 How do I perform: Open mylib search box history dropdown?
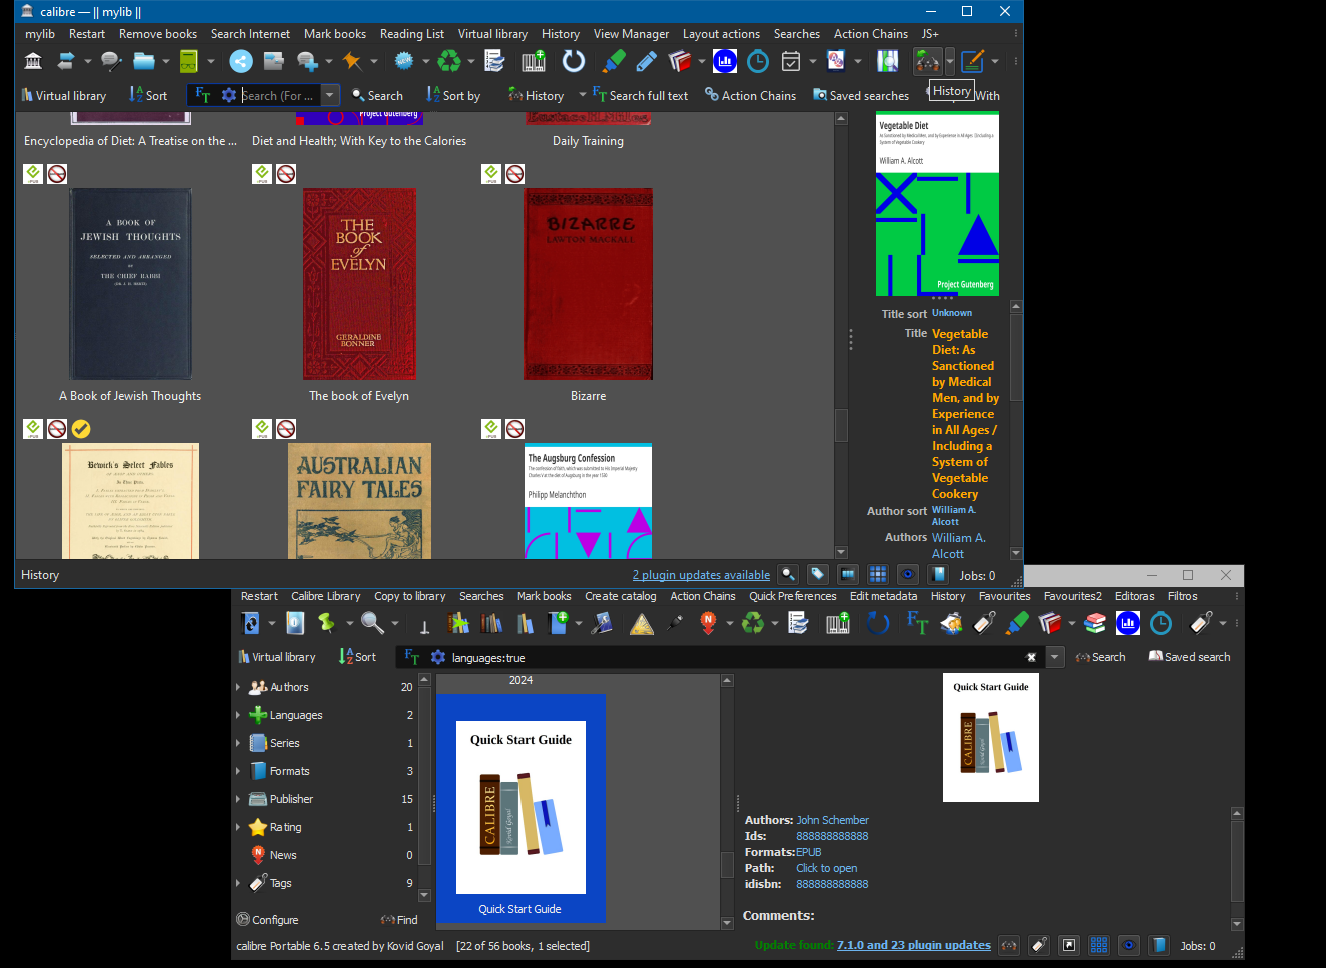click(x=330, y=95)
